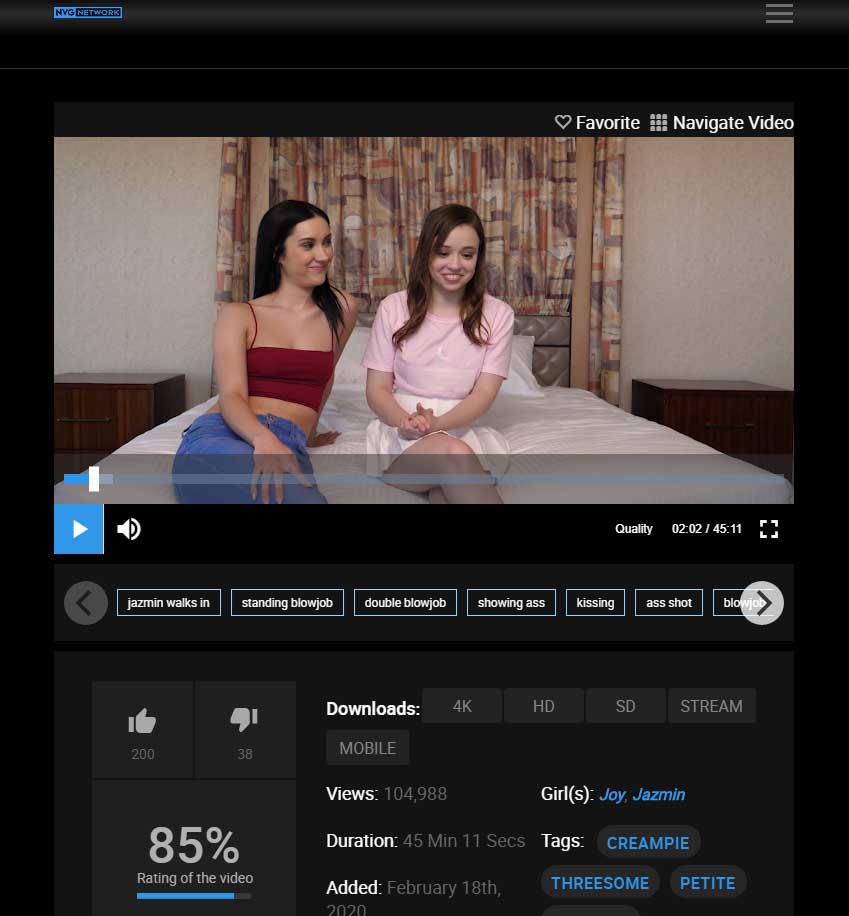The image size is (849, 916).
Task: Click the video progress slider handle
Action: [93, 479]
